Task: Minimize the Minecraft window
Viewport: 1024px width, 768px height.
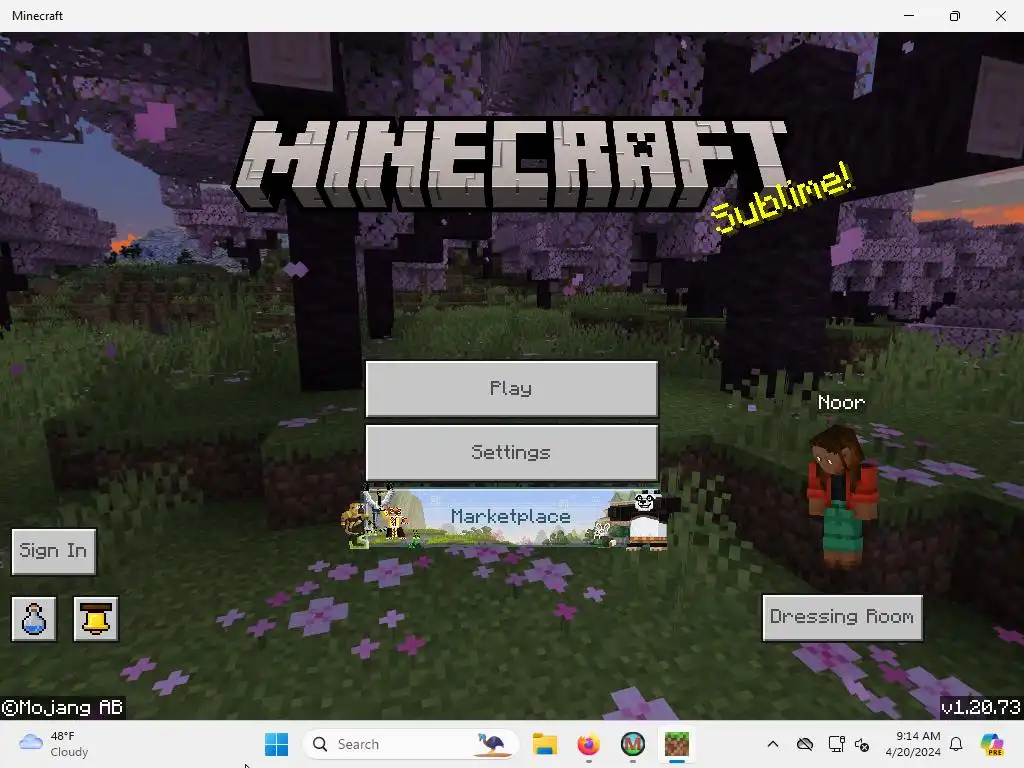Action: click(909, 16)
